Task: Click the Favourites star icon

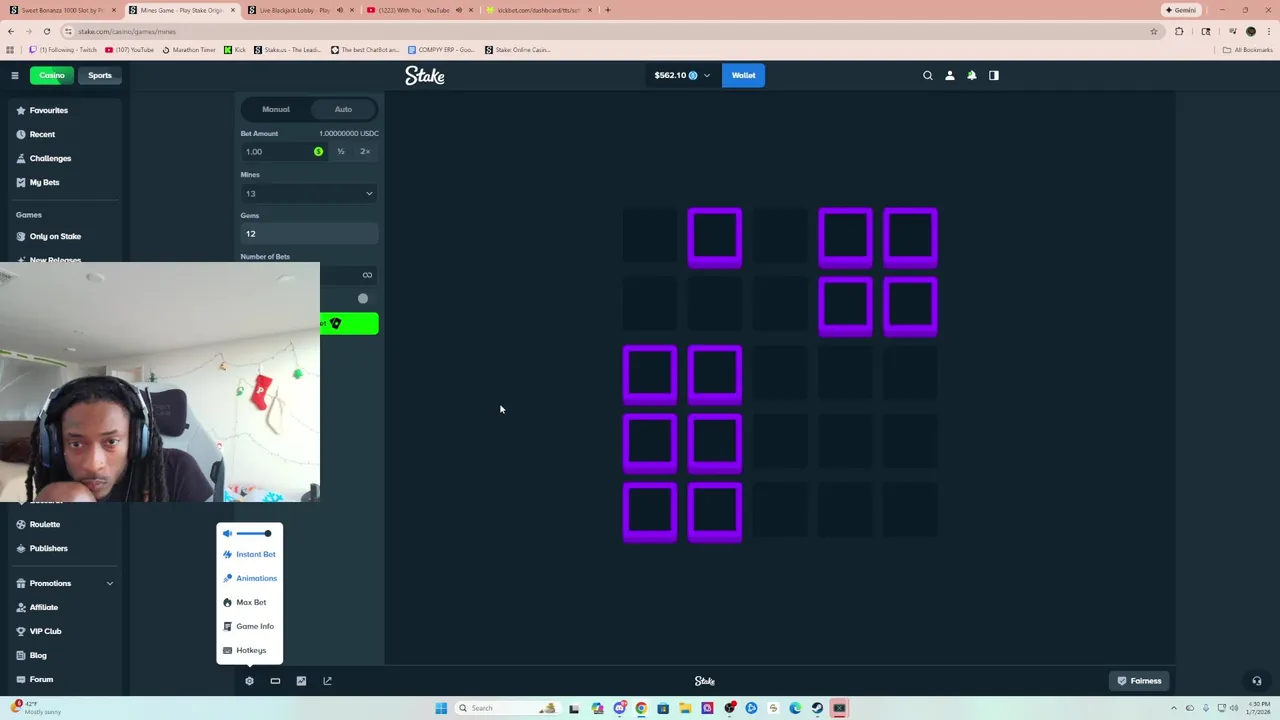Action: tap(21, 110)
